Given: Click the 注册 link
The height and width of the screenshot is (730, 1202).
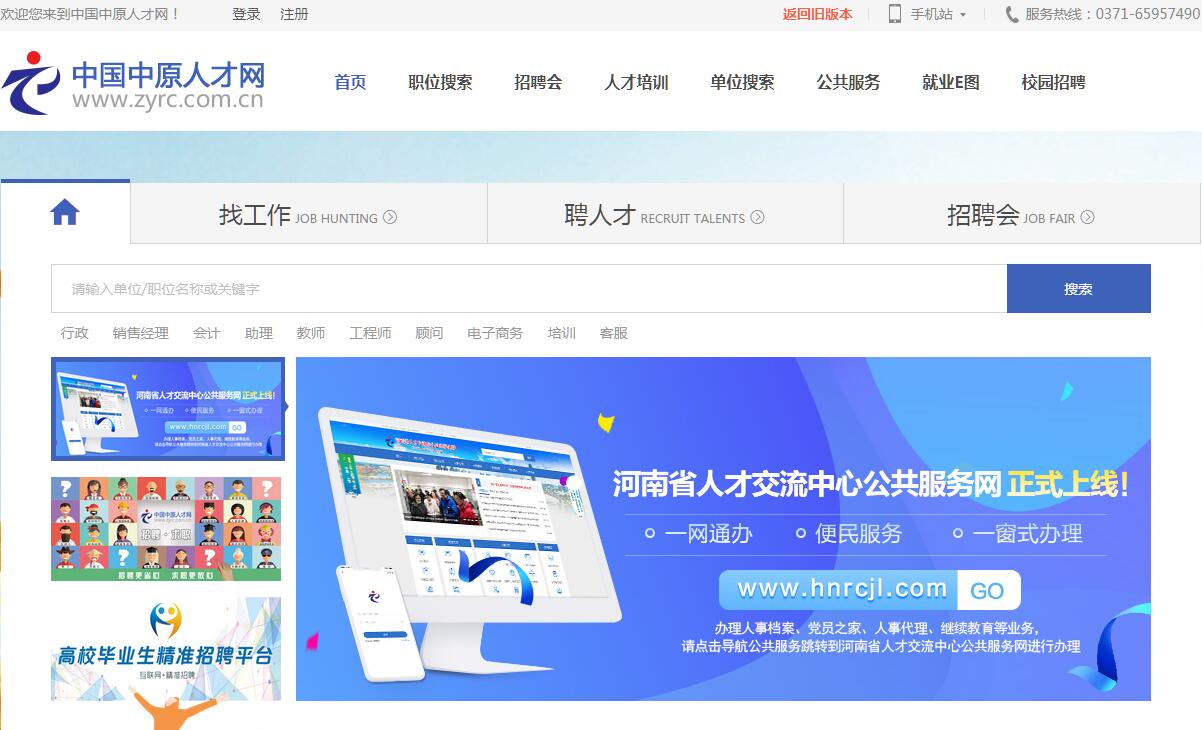Looking at the screenshot, I should click(x=294, y=14).
